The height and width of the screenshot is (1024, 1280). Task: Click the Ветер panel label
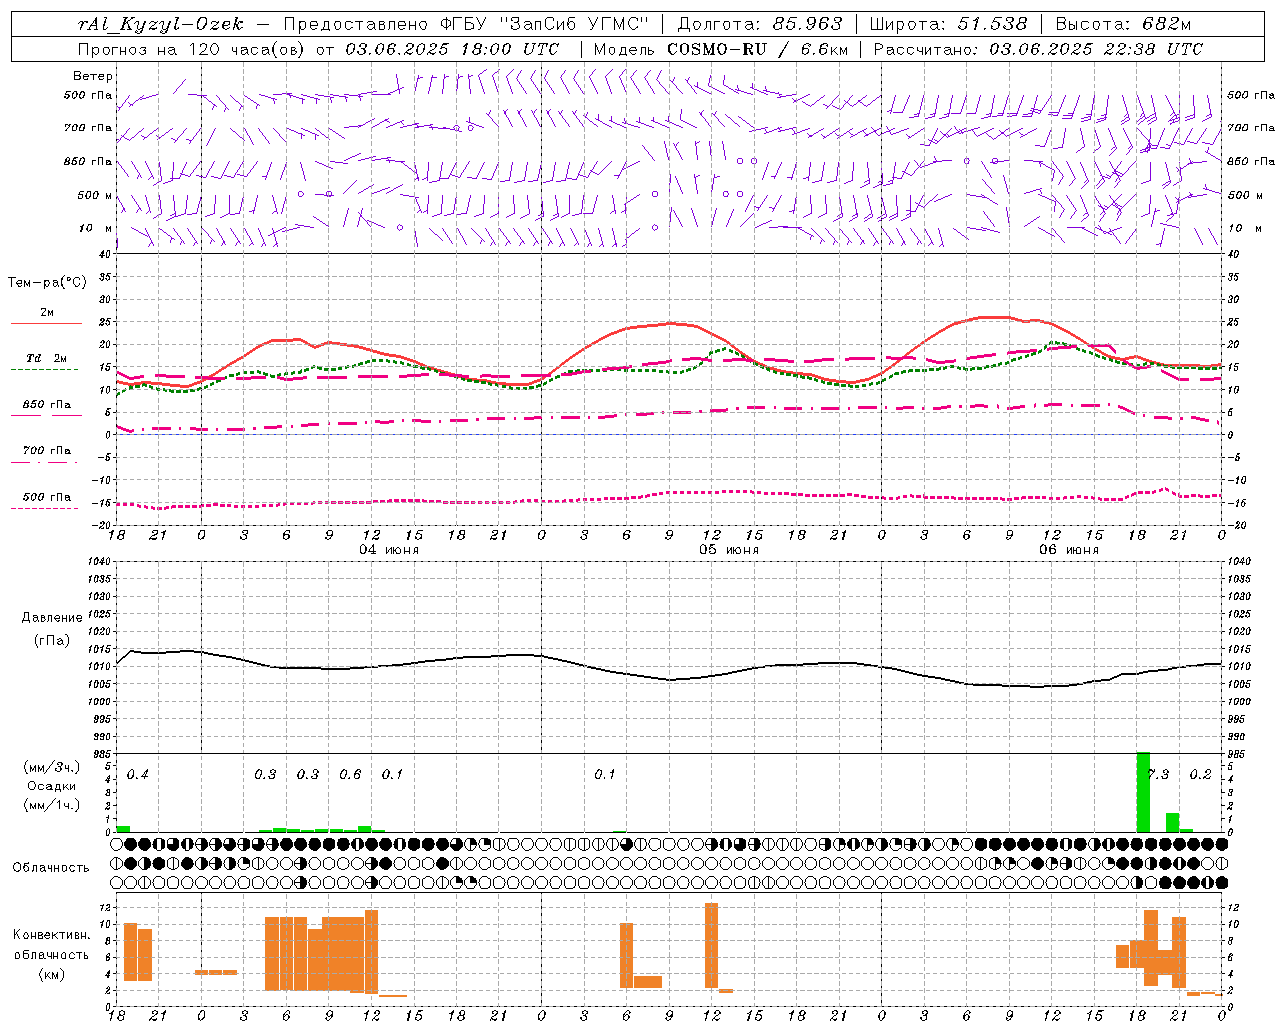click(93, 76)
